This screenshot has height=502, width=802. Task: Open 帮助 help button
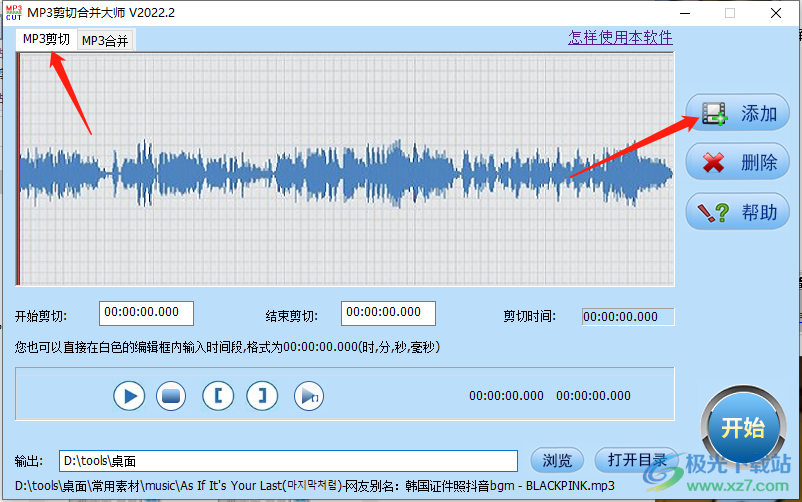[738, 211]
